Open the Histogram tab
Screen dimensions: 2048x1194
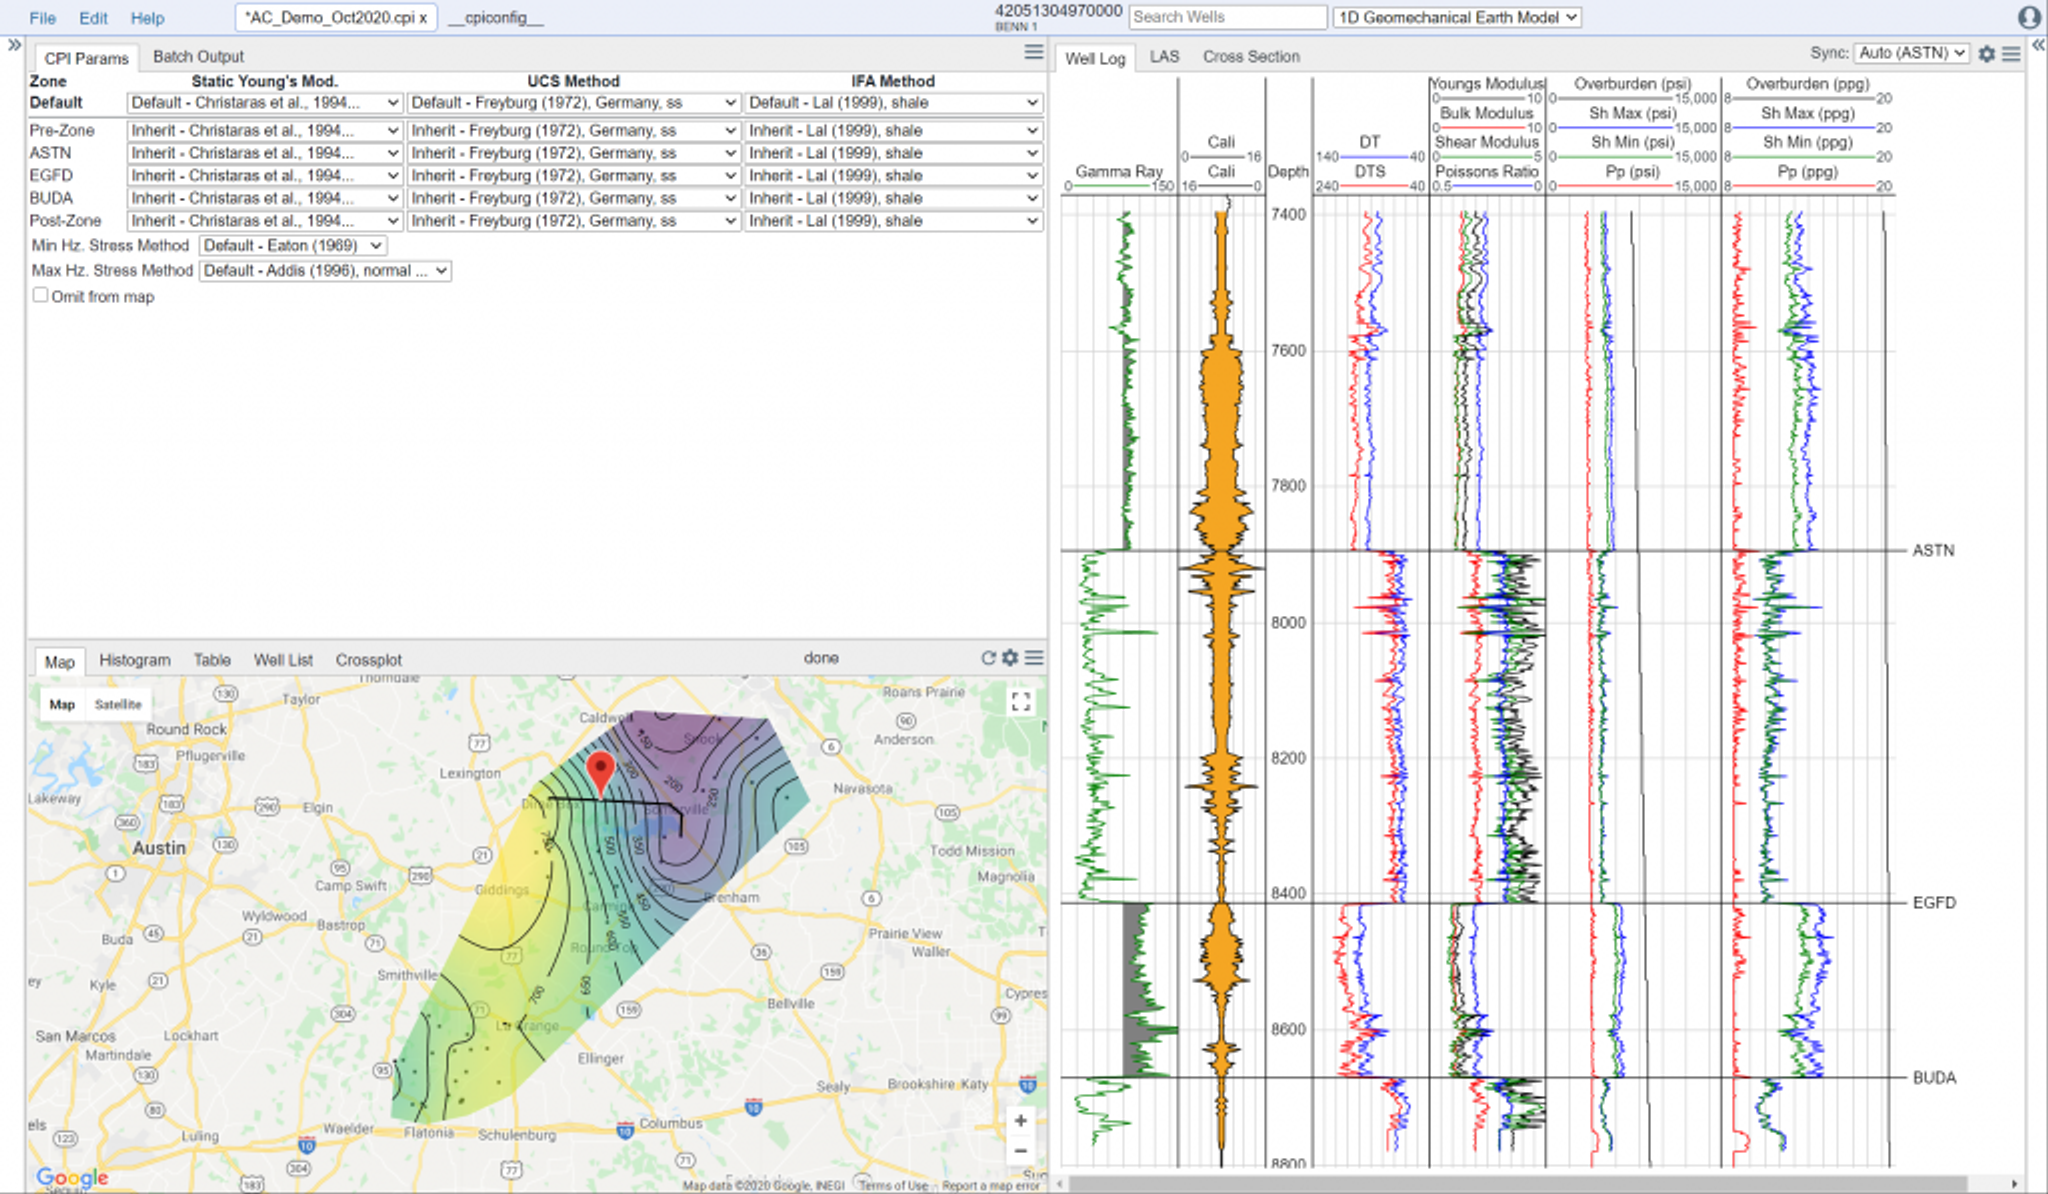[x=135, y=660]
